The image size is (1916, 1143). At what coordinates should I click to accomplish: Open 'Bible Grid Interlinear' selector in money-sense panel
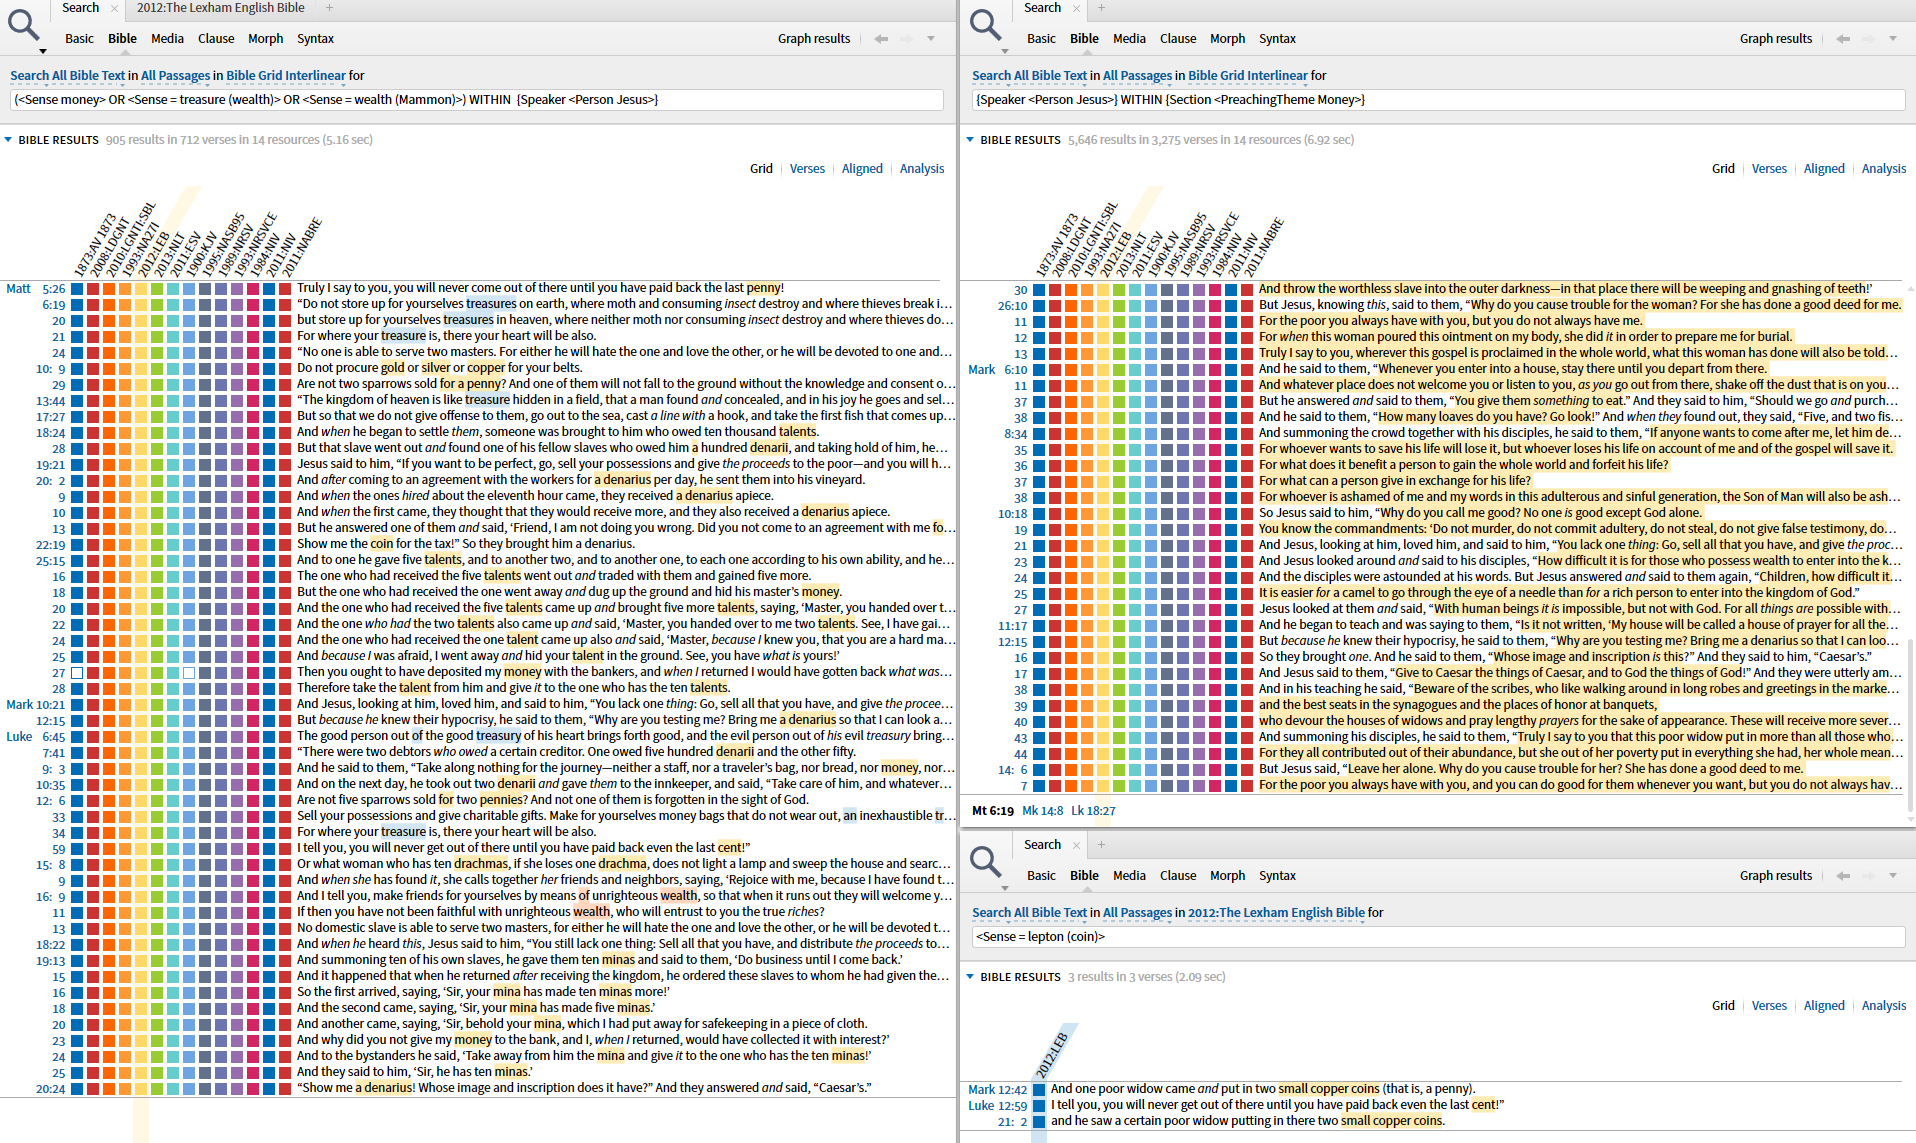pos(286,76)
